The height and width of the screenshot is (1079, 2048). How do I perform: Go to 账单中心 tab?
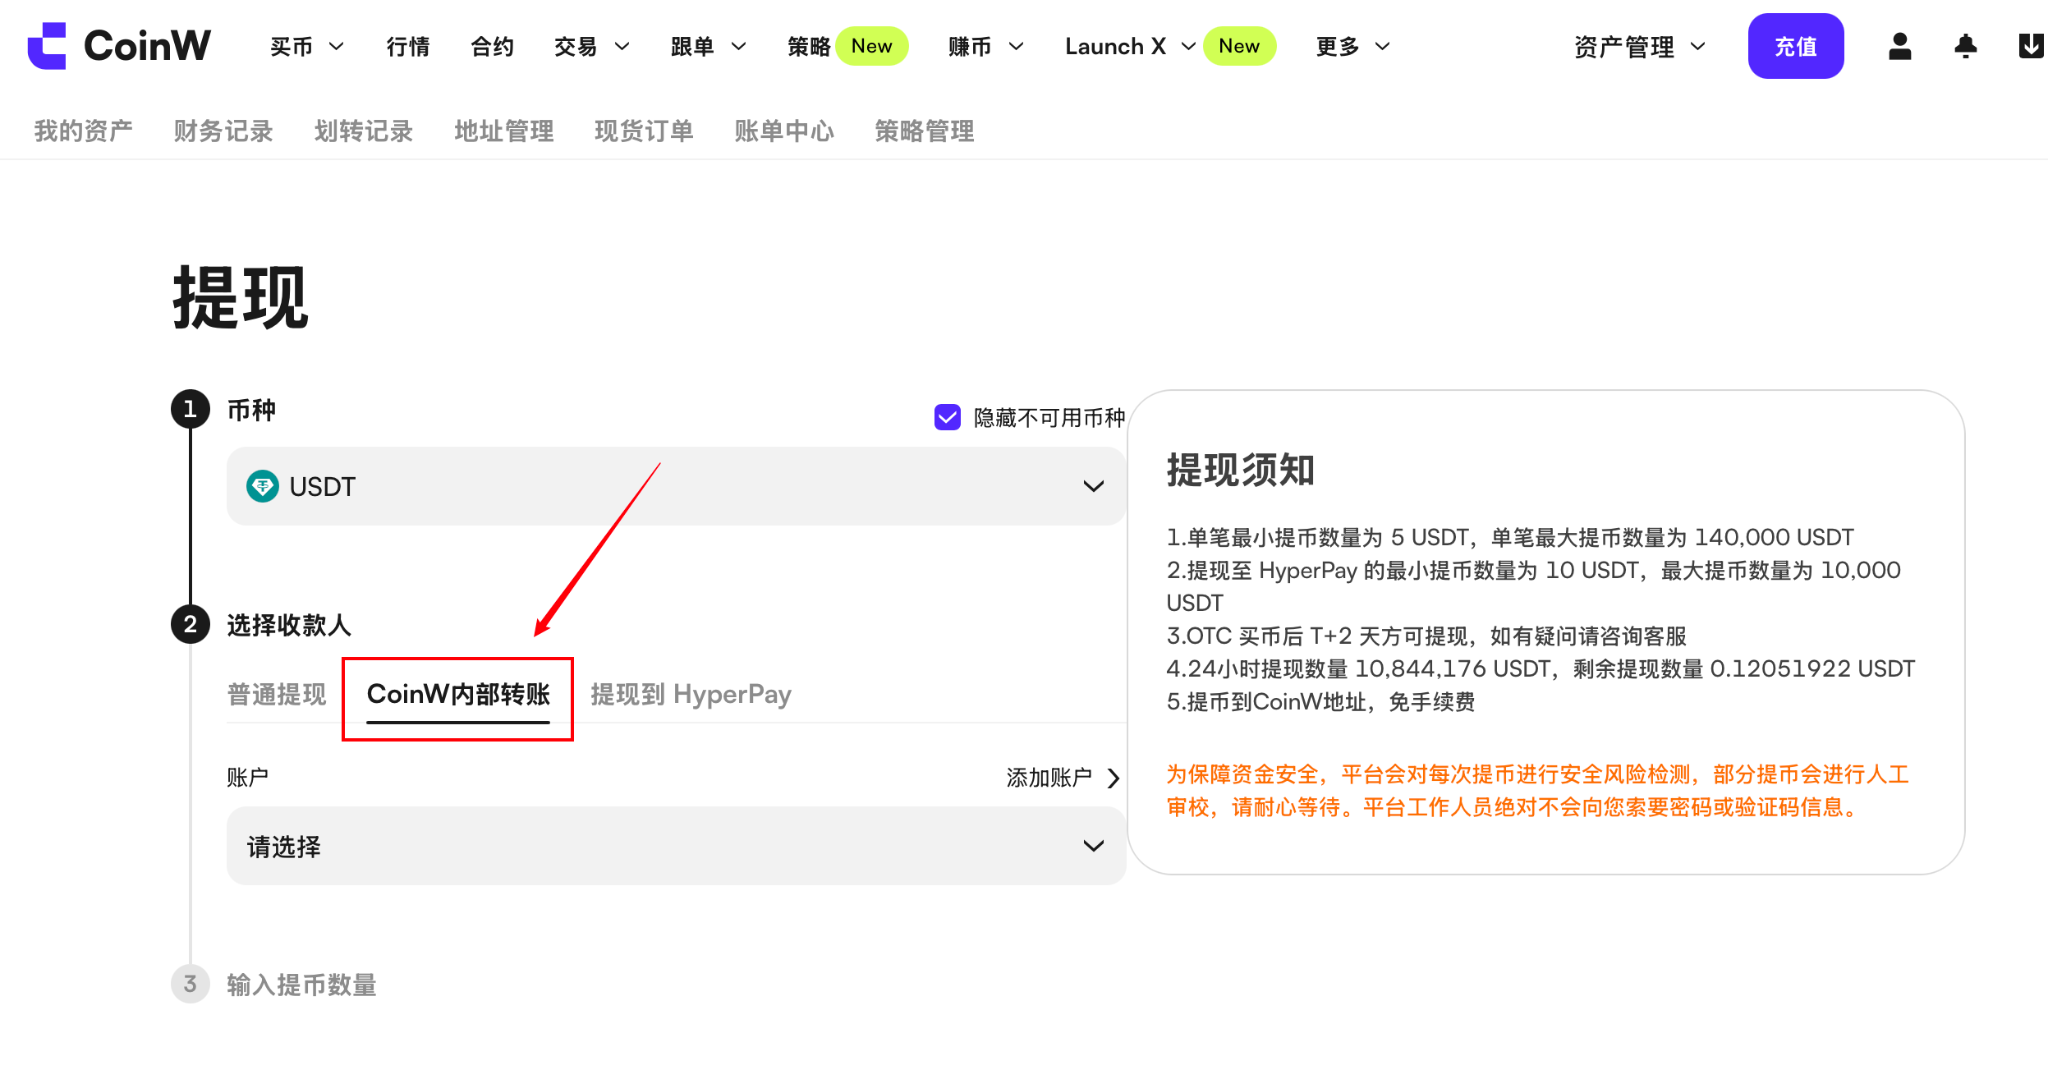[784, 131]
